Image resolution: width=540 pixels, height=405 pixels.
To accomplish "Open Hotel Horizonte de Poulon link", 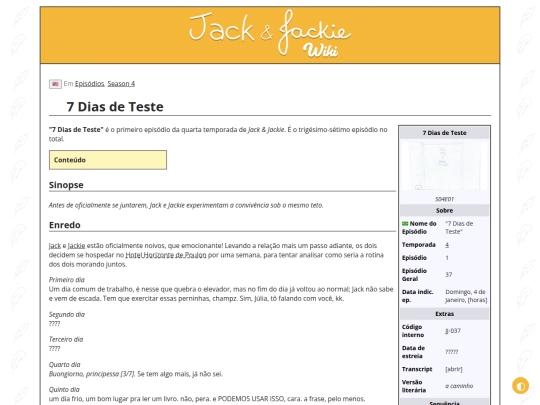I will tap(166, 255).
